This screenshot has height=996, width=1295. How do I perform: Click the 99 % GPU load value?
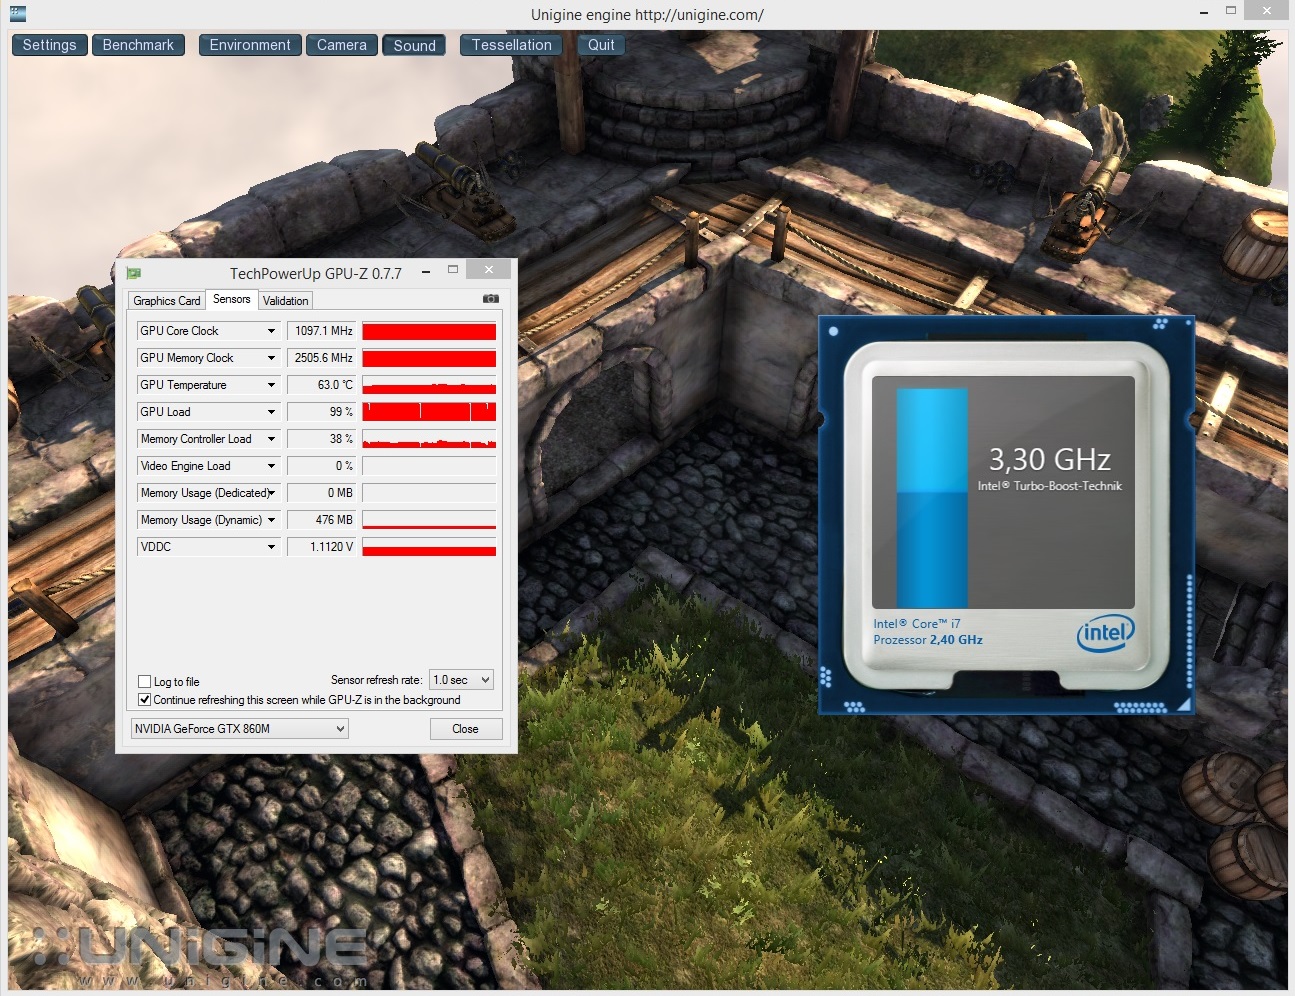click(321, 412)
